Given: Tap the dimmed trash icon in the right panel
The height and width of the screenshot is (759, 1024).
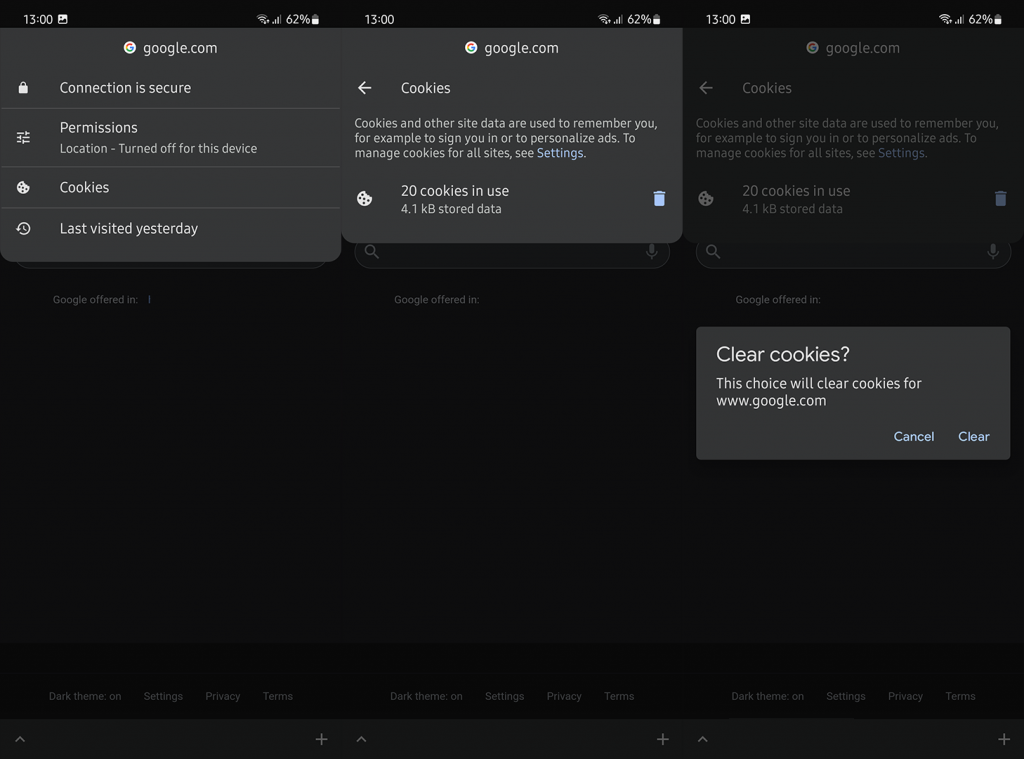Looking at the screenshot, I should click(x=1000, y=199).
